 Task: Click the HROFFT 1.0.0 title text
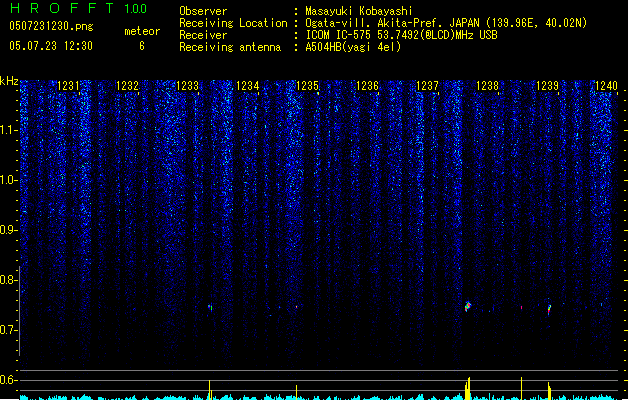(x=79, y=8)
